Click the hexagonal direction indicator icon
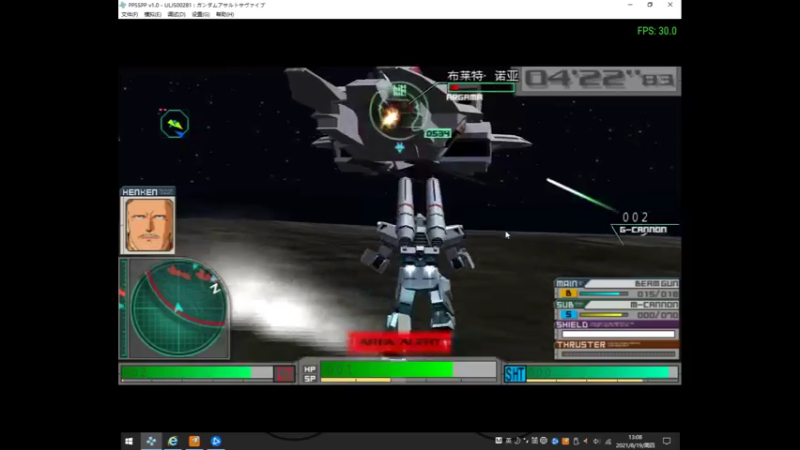Viewport: 800px width, 450px height. tap(174, 123)
